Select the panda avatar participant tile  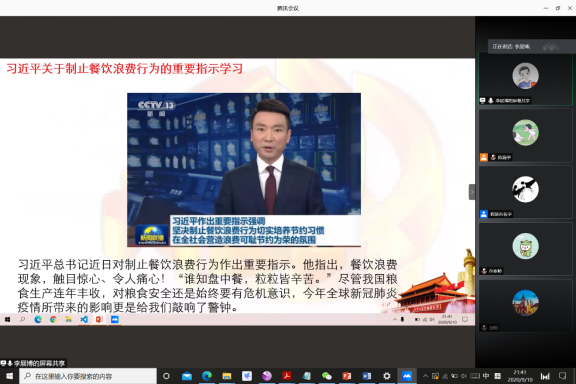(x=525, y=192)
